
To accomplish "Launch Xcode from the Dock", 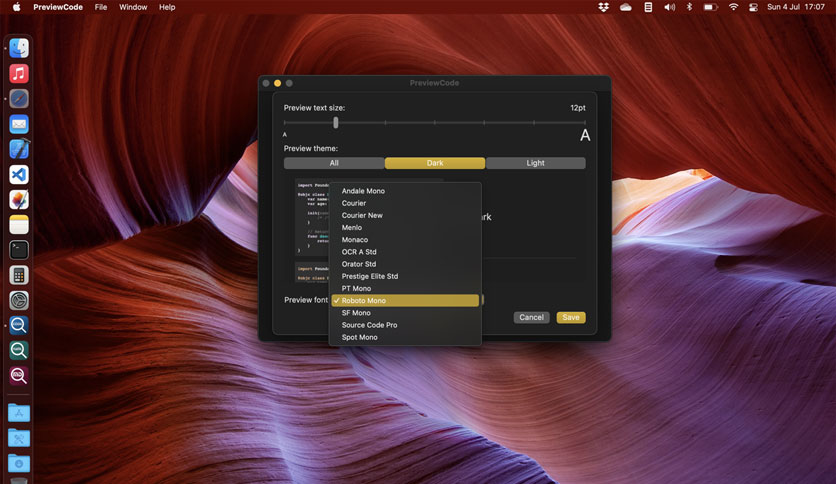I will point(19,149).
